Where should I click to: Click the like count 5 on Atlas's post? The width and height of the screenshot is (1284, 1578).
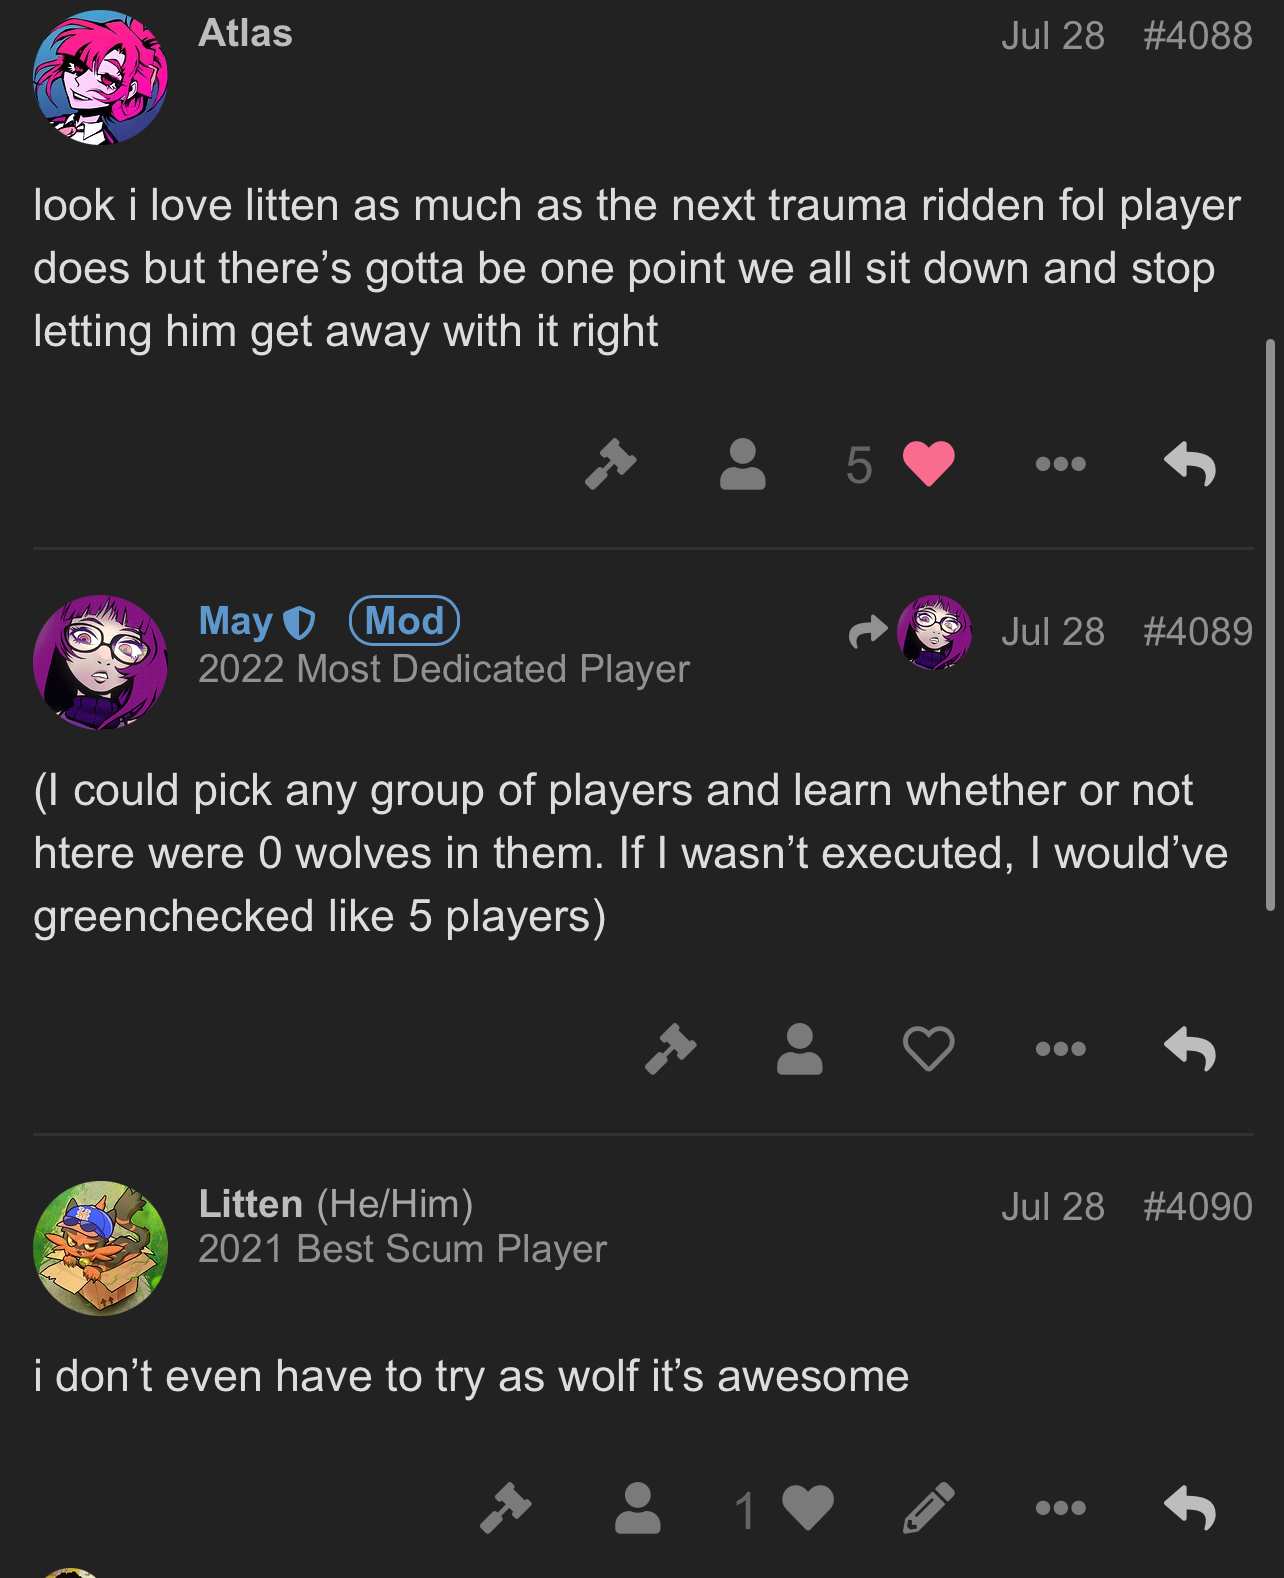click(x=859, y=465)
